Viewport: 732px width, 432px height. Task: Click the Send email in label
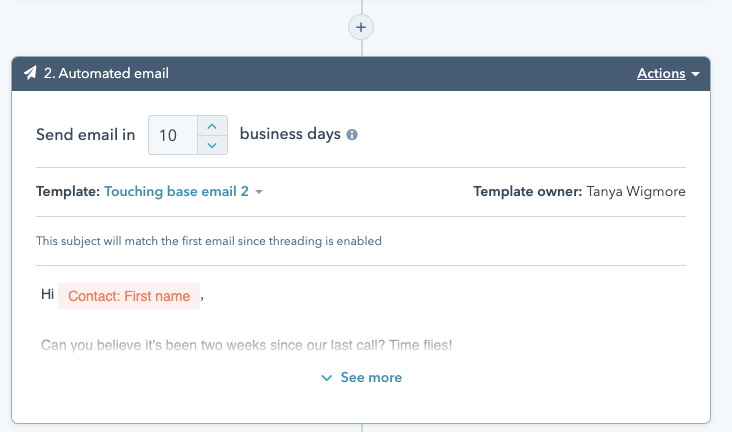coord(85,134)
